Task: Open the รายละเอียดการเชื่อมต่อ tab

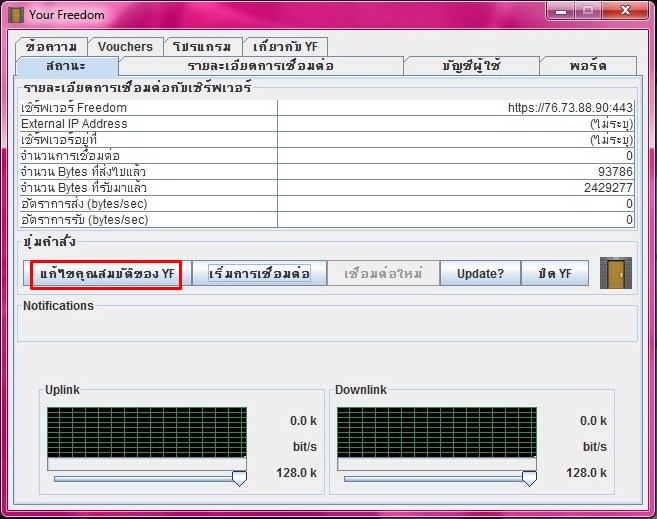Action: tap(261, 66)
